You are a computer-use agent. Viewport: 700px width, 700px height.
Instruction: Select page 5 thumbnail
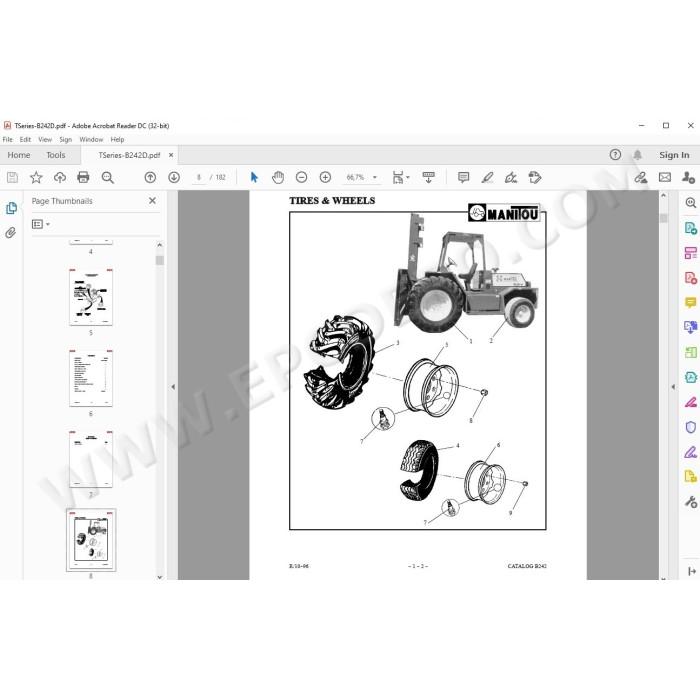click(x=91, y=297)
